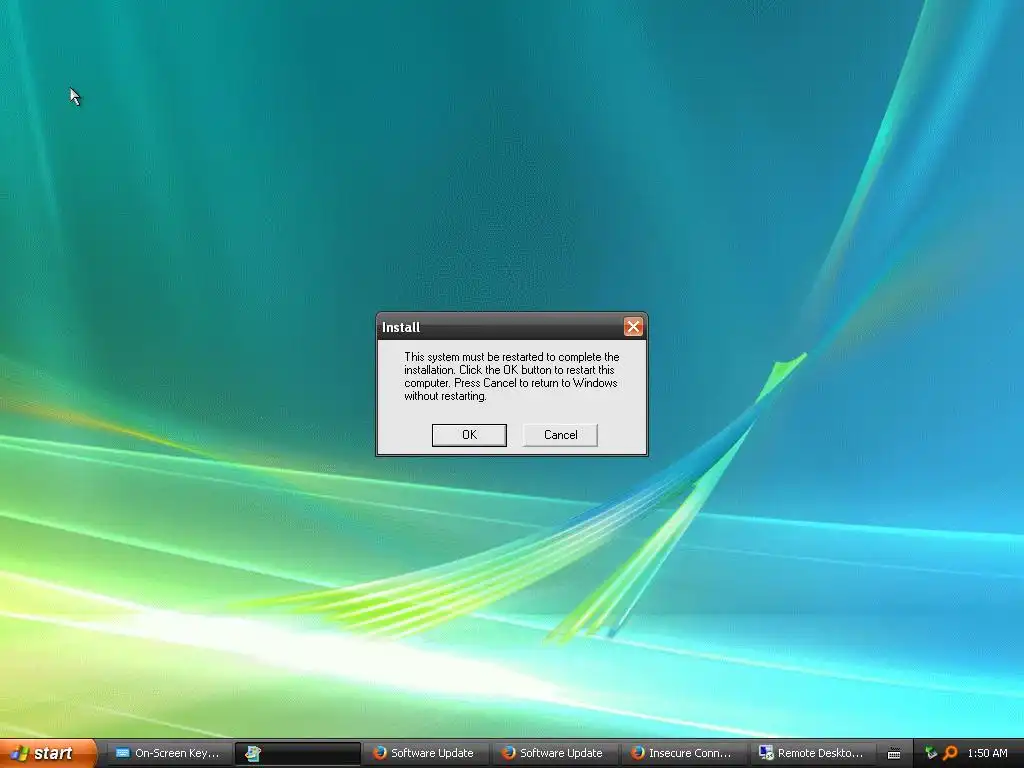1024x768 pixels.
Task: Click the keyboard icon in the taskbar
Action: point(894,754)
